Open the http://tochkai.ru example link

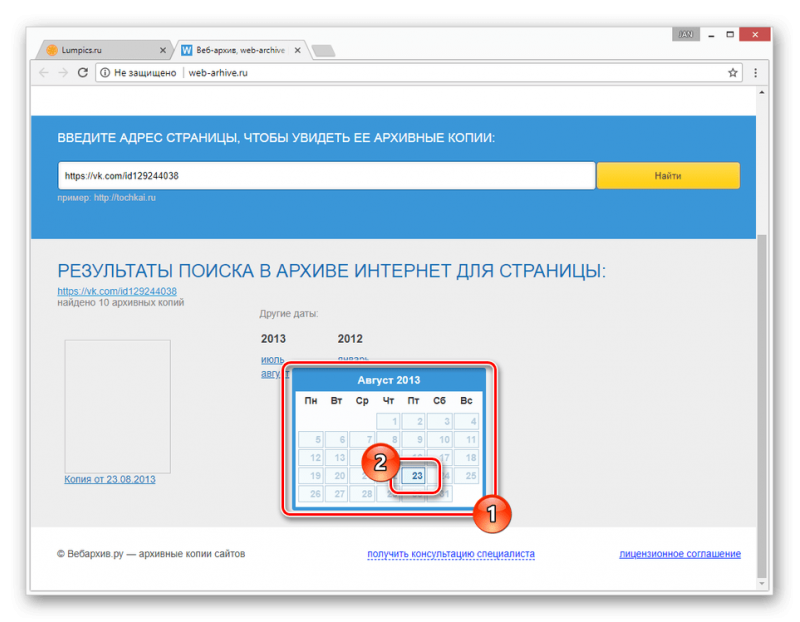(124, 197)
